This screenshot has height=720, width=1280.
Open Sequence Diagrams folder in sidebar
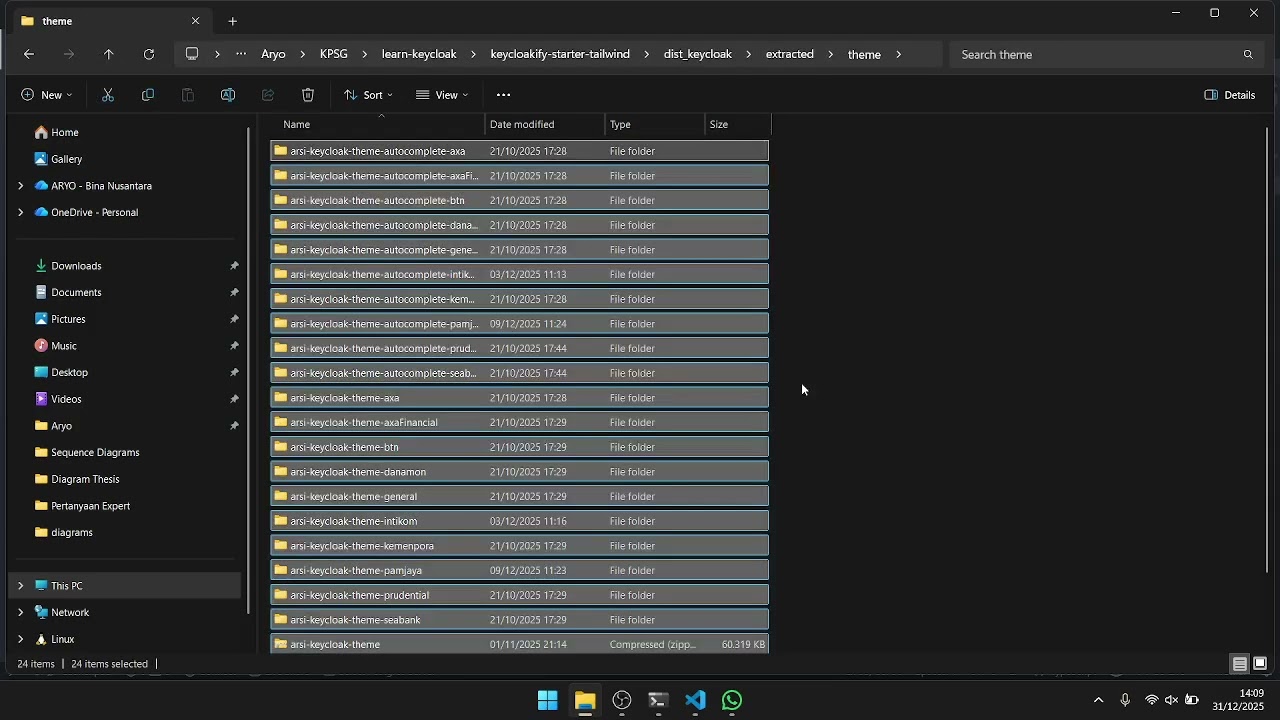pos(95,453)
